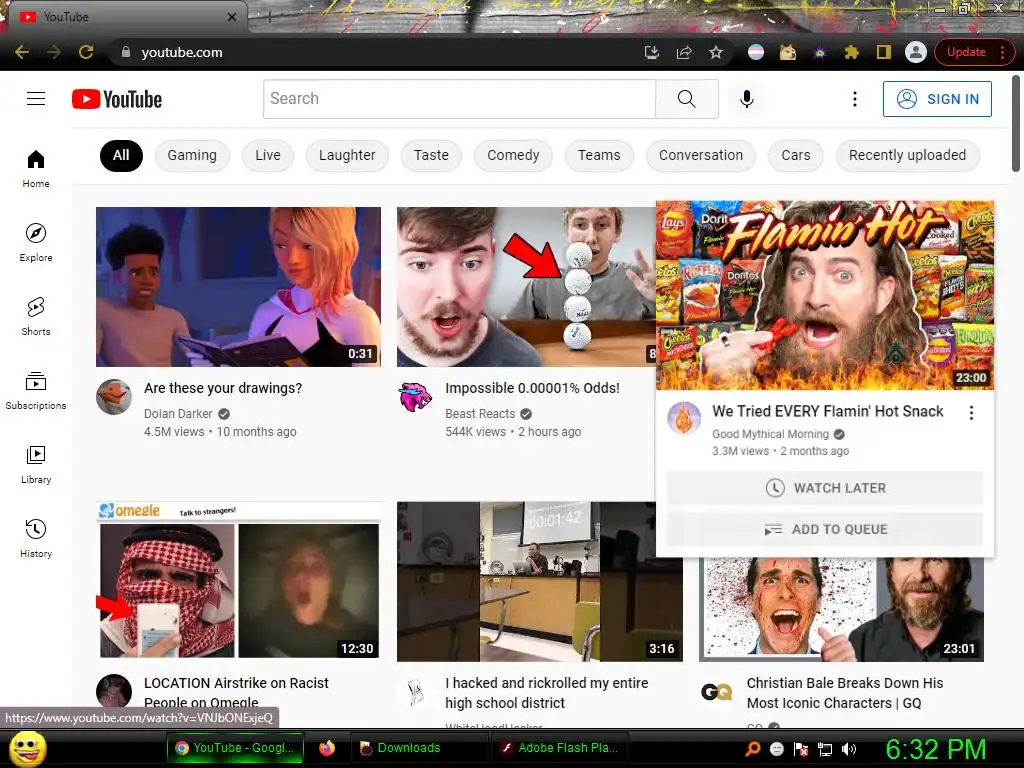Click the Dolan Darker channel name

[x=178, y=413]
